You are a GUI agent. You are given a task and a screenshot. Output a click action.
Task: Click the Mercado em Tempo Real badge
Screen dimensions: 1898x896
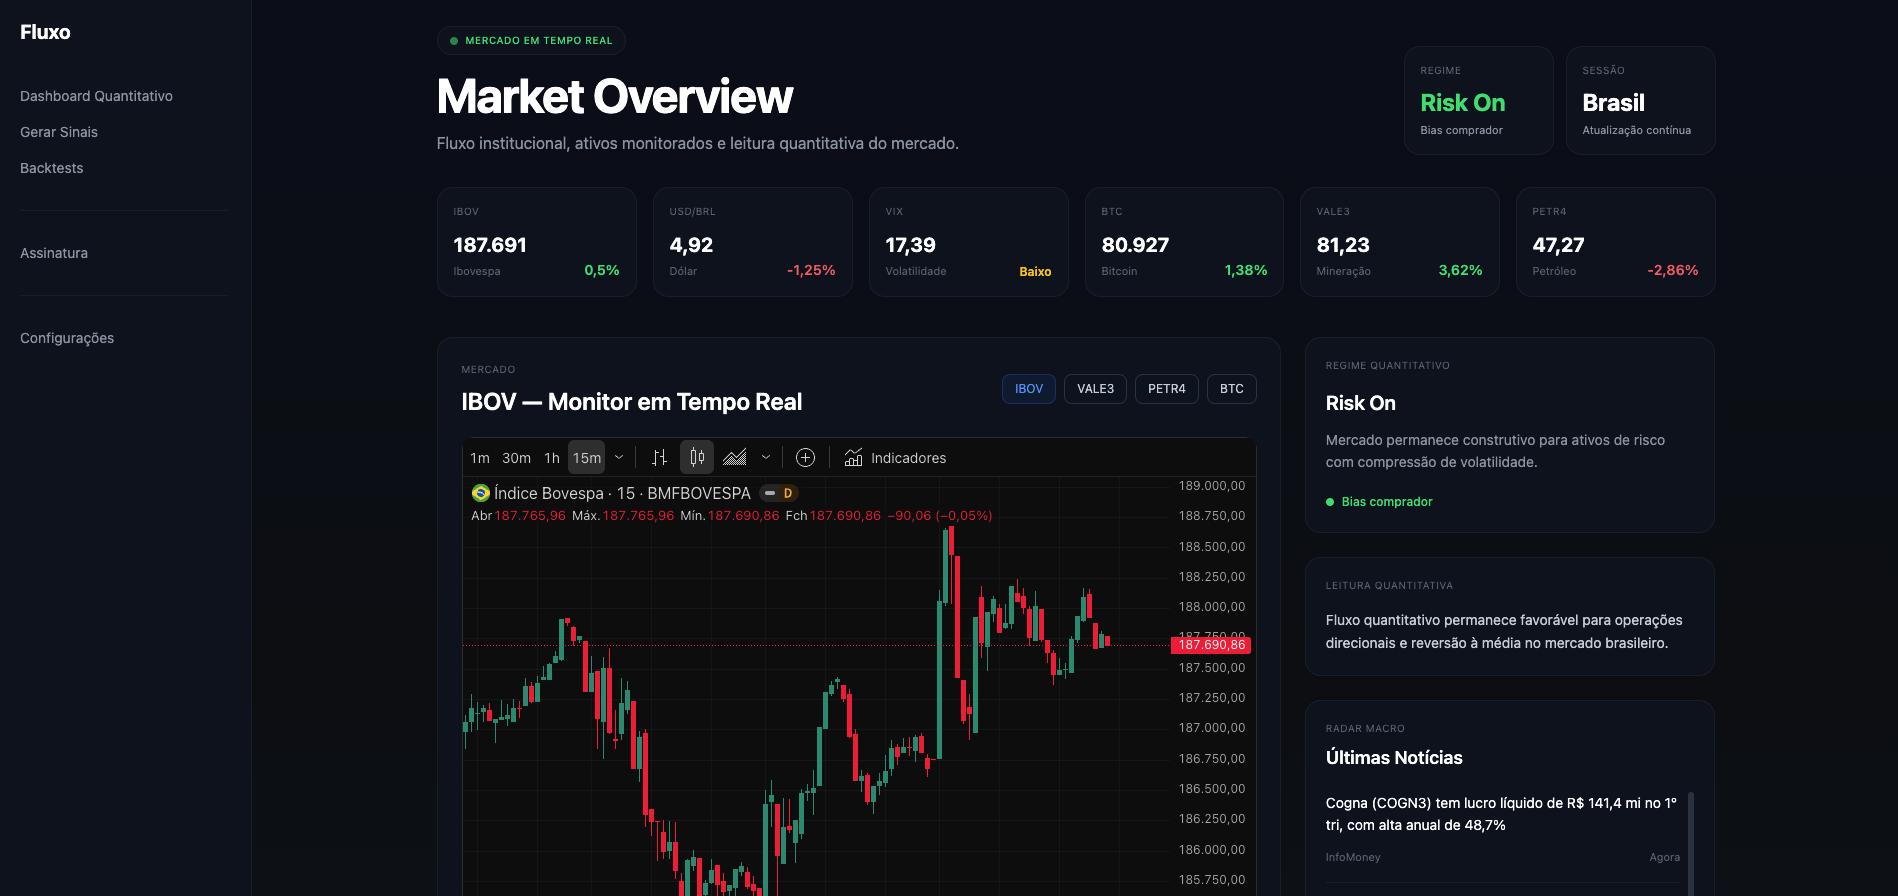(x=531, y=41)
